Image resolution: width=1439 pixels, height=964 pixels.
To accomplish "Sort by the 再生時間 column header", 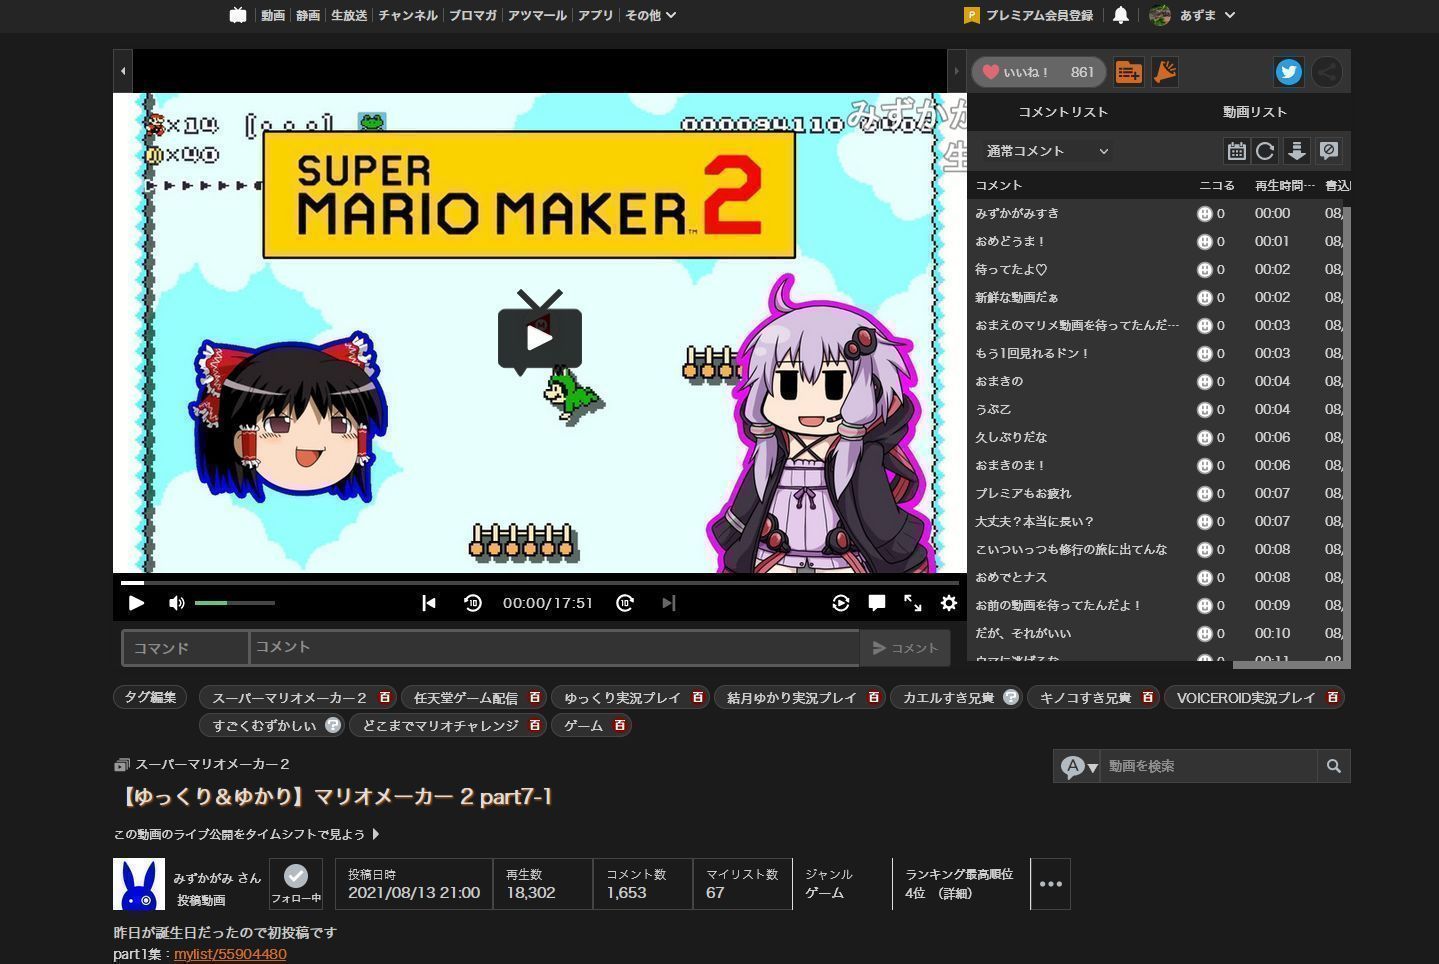I will (1285, 185).
